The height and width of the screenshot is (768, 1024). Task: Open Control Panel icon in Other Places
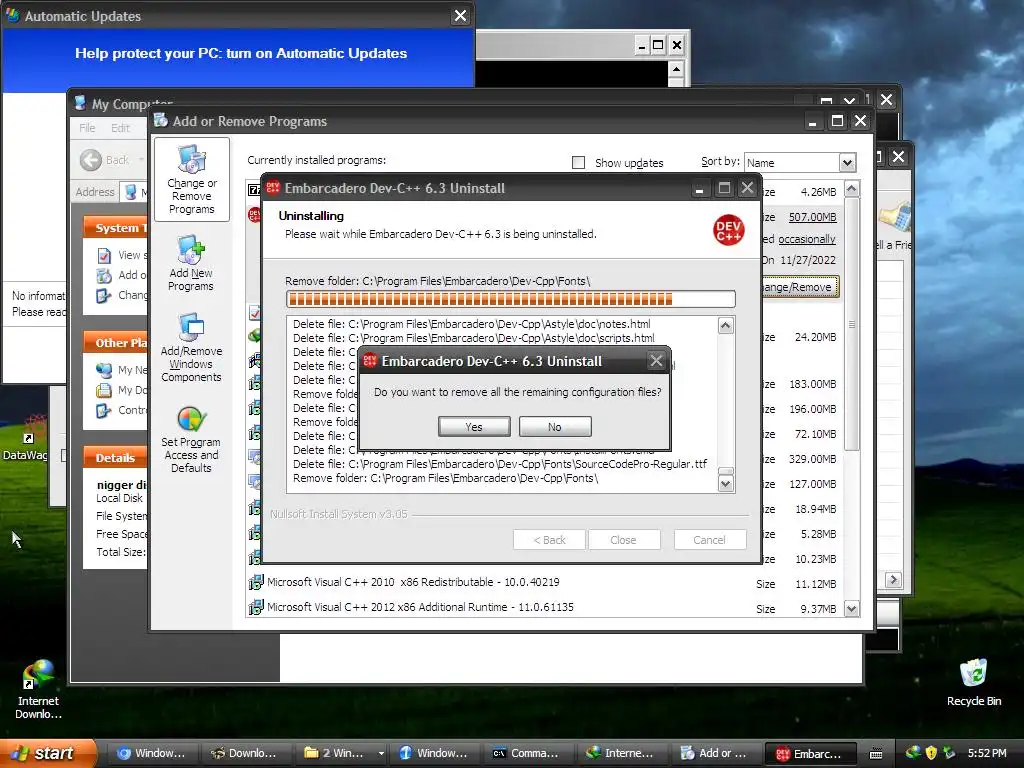(104, 411)
